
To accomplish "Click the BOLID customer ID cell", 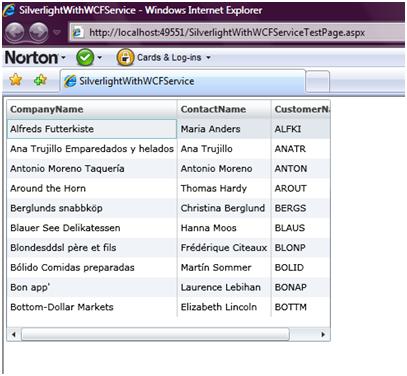I will [301, 267].
